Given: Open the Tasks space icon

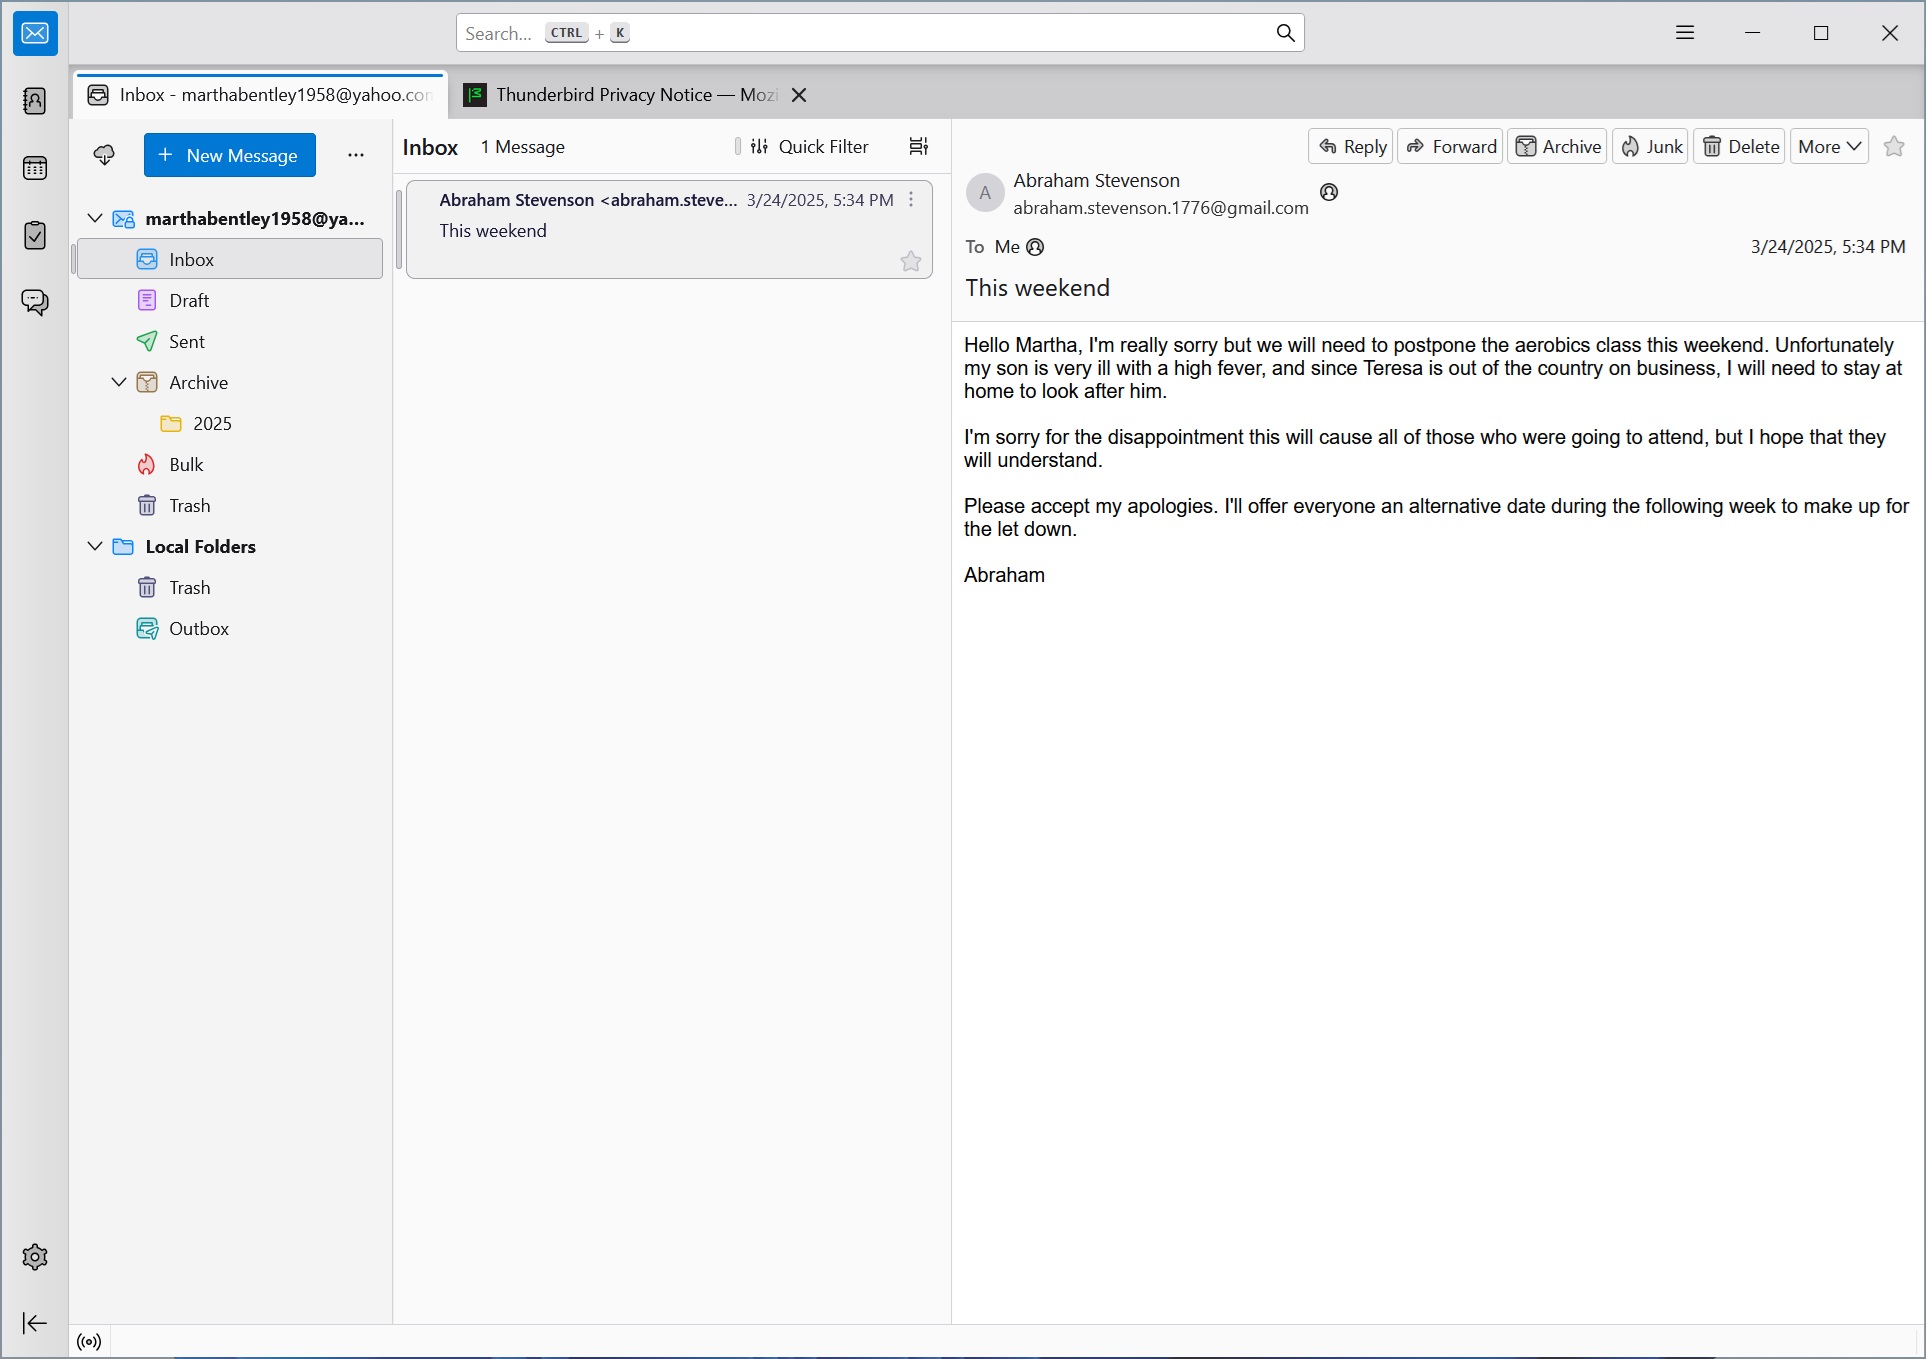Looking at the screenshot, I should coord(35,235).
